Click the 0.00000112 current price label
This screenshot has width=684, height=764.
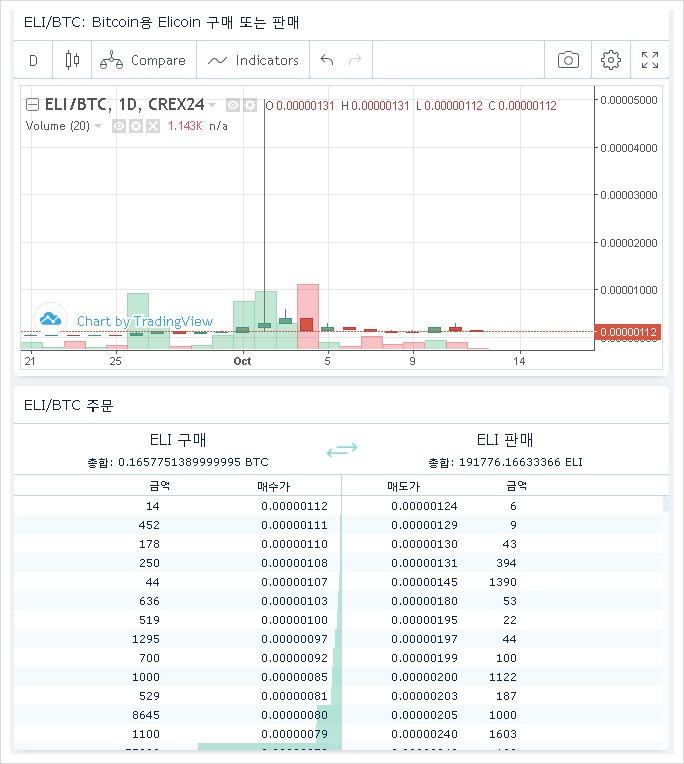(x=628, y=332)
